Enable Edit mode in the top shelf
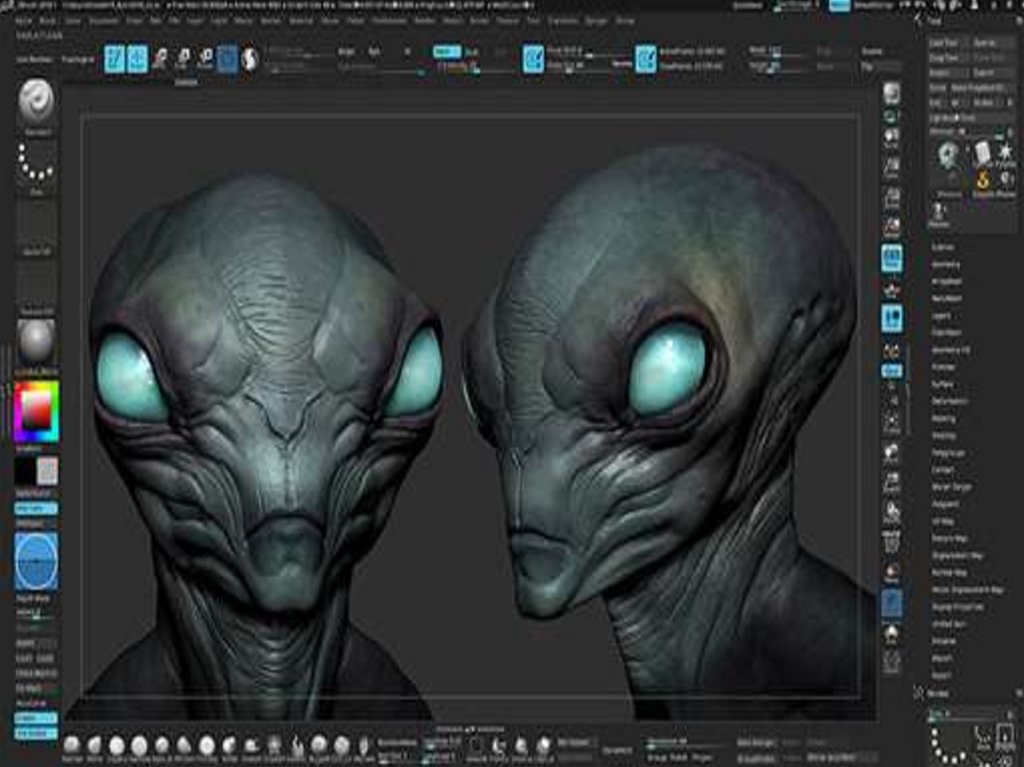Image resolution: width=1024 pixels, height=767 pixels. click(115, 59)
